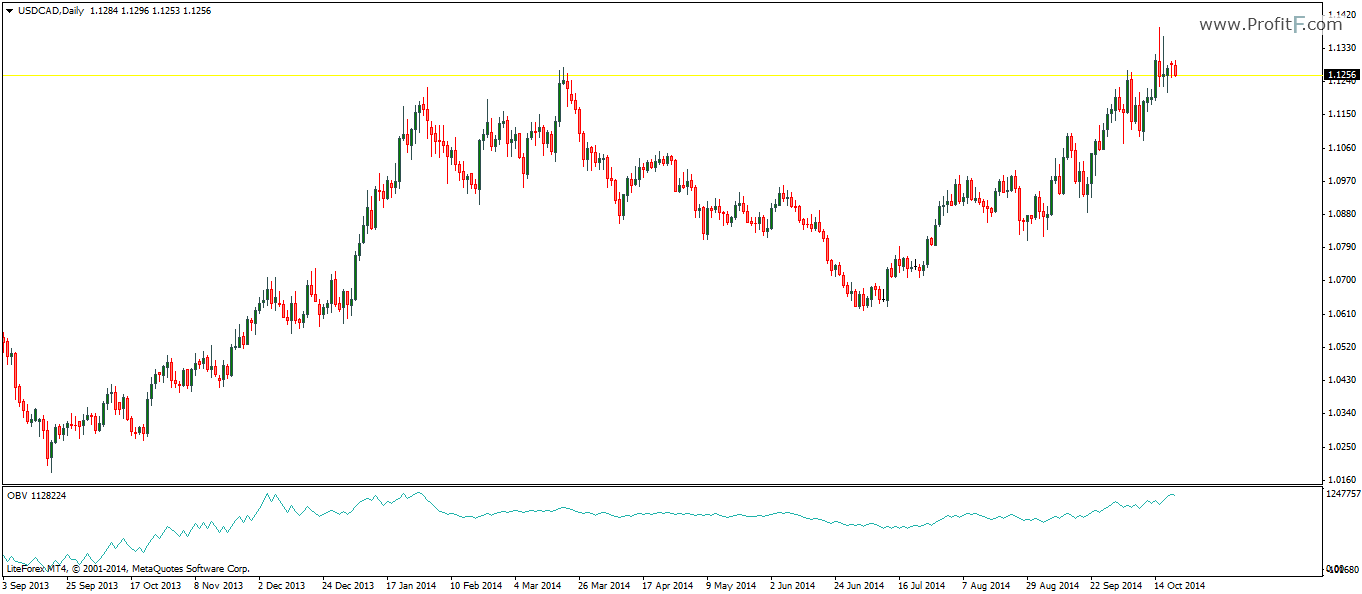This screenshot has height=594, width=1362.
Task: Click the 2 Dec 2013 date label
Action: [x=284, y=586]
